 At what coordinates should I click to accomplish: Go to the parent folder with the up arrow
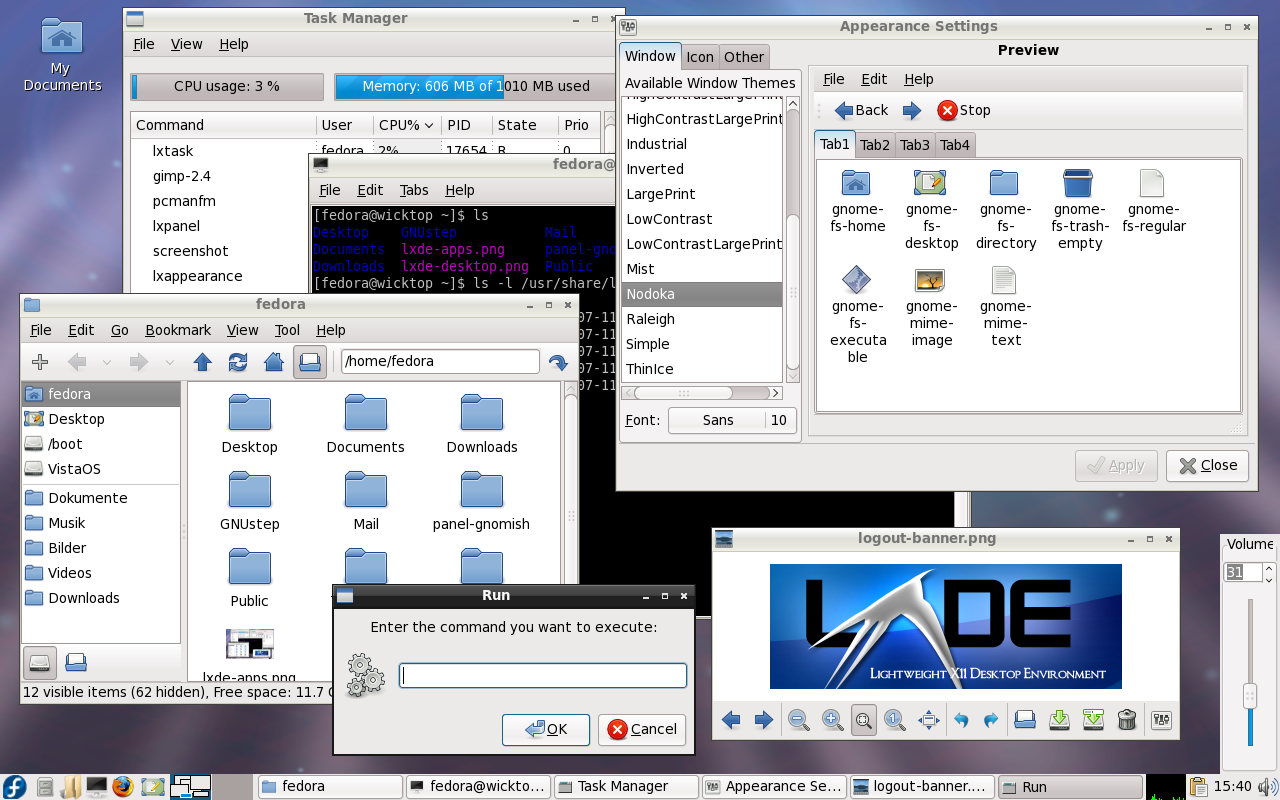point(203,362)
